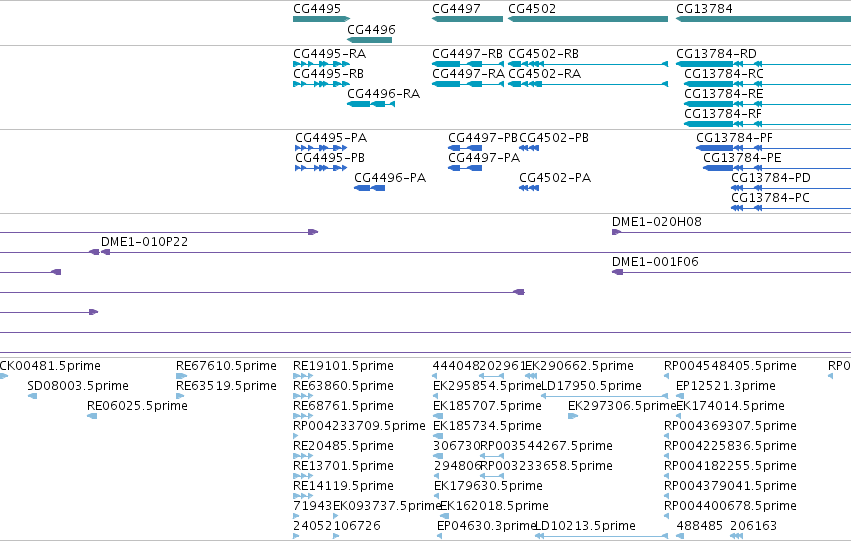Click the CG4497 gene glyph
This screenshot has height=541, width=851.
(x=467, y=19)
